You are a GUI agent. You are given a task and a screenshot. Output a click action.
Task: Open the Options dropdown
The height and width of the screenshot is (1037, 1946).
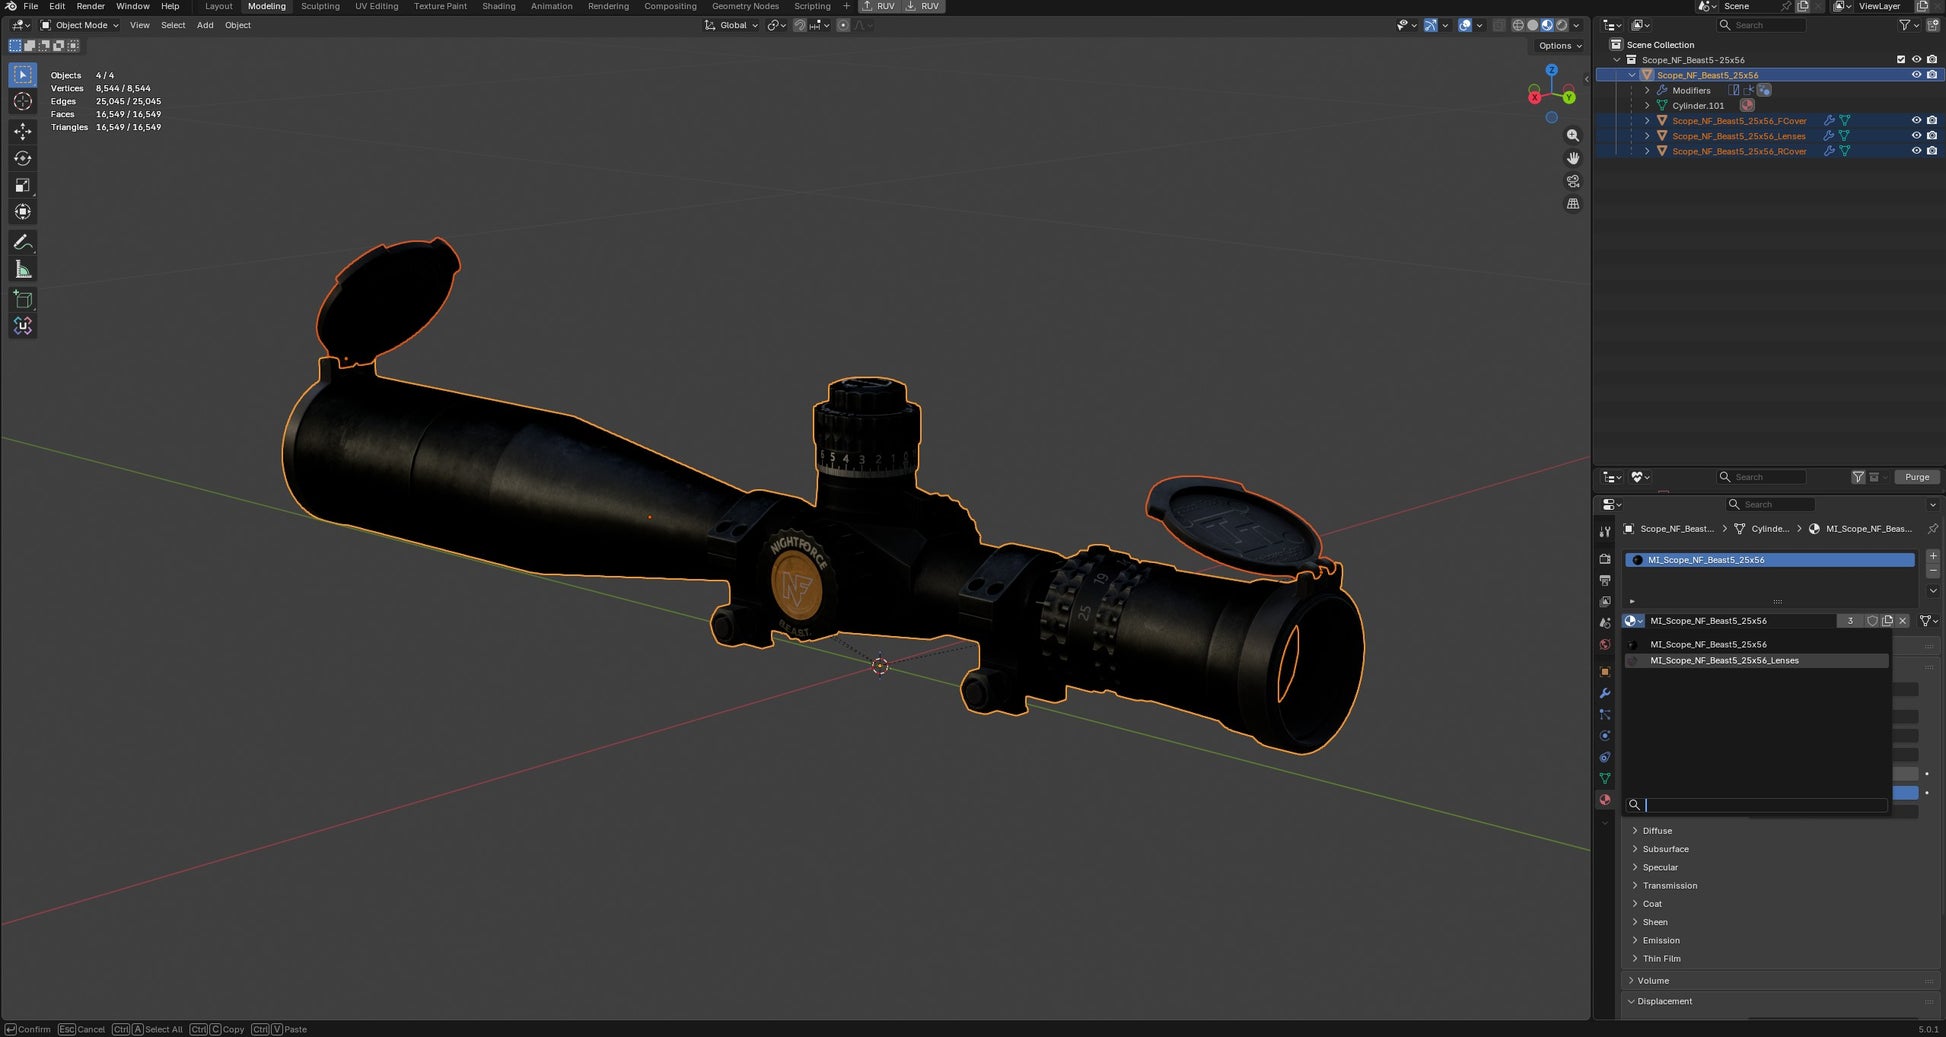point(1560,46)
